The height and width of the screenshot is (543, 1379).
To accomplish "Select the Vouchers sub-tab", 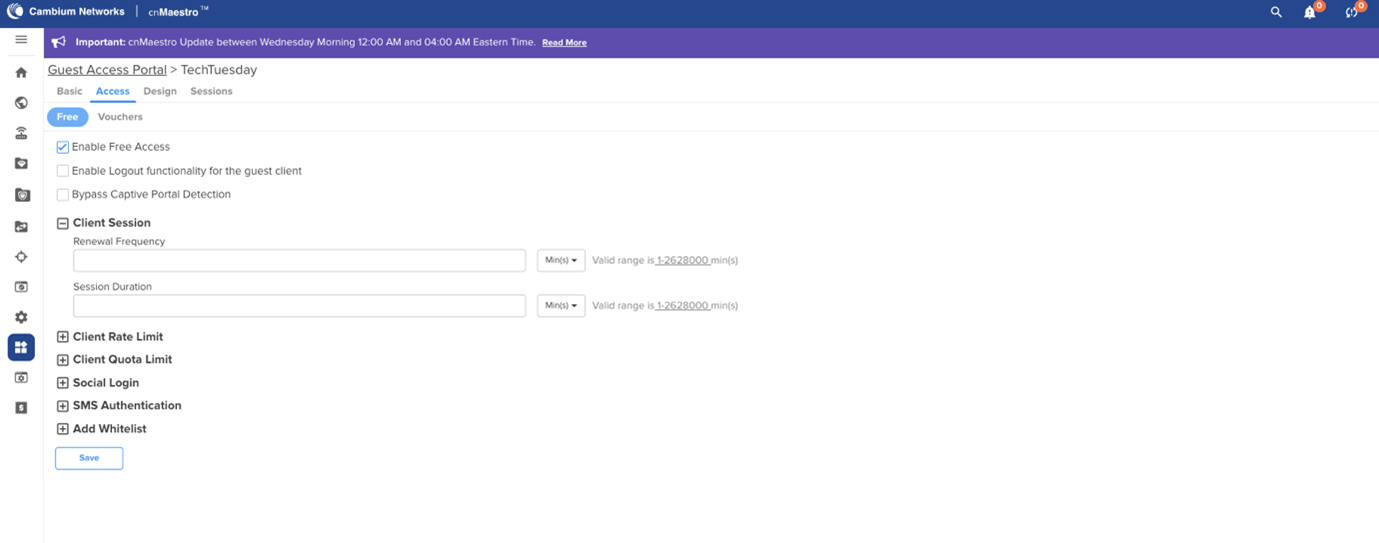I will [x=120, y=117].
